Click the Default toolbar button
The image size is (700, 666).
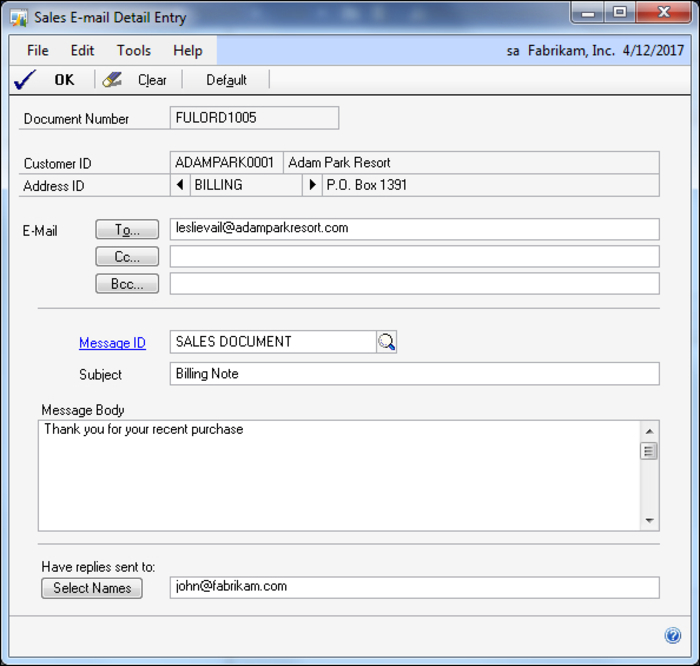click(226, 80)
